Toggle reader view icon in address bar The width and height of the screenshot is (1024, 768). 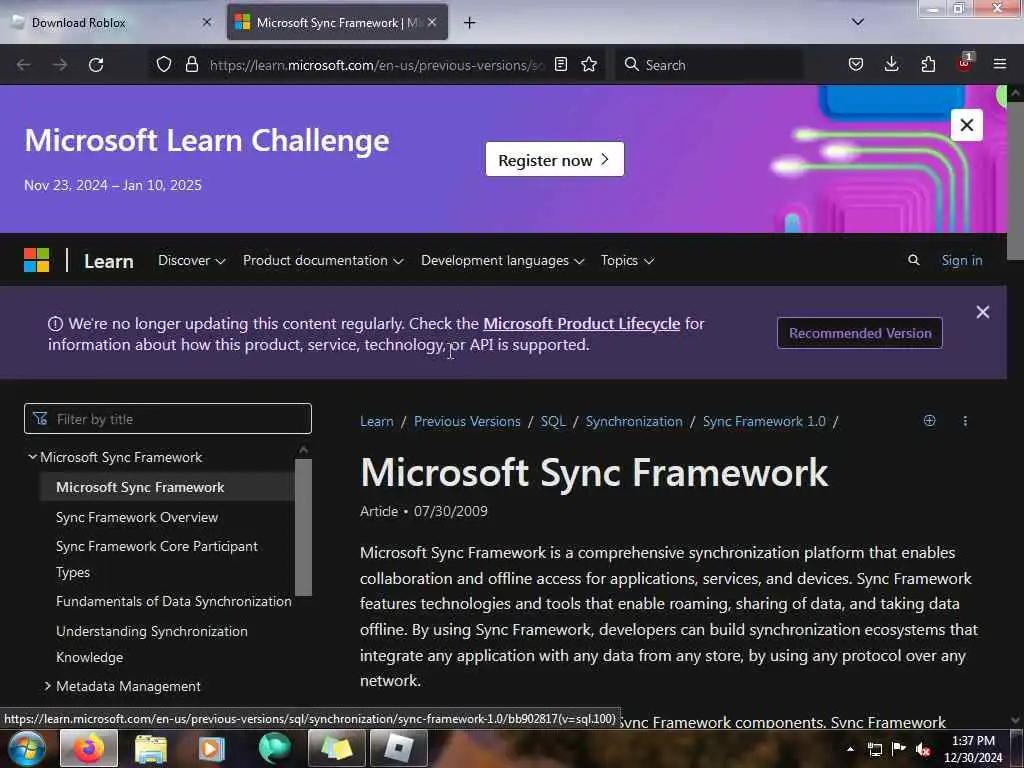(x=560, y=64)
